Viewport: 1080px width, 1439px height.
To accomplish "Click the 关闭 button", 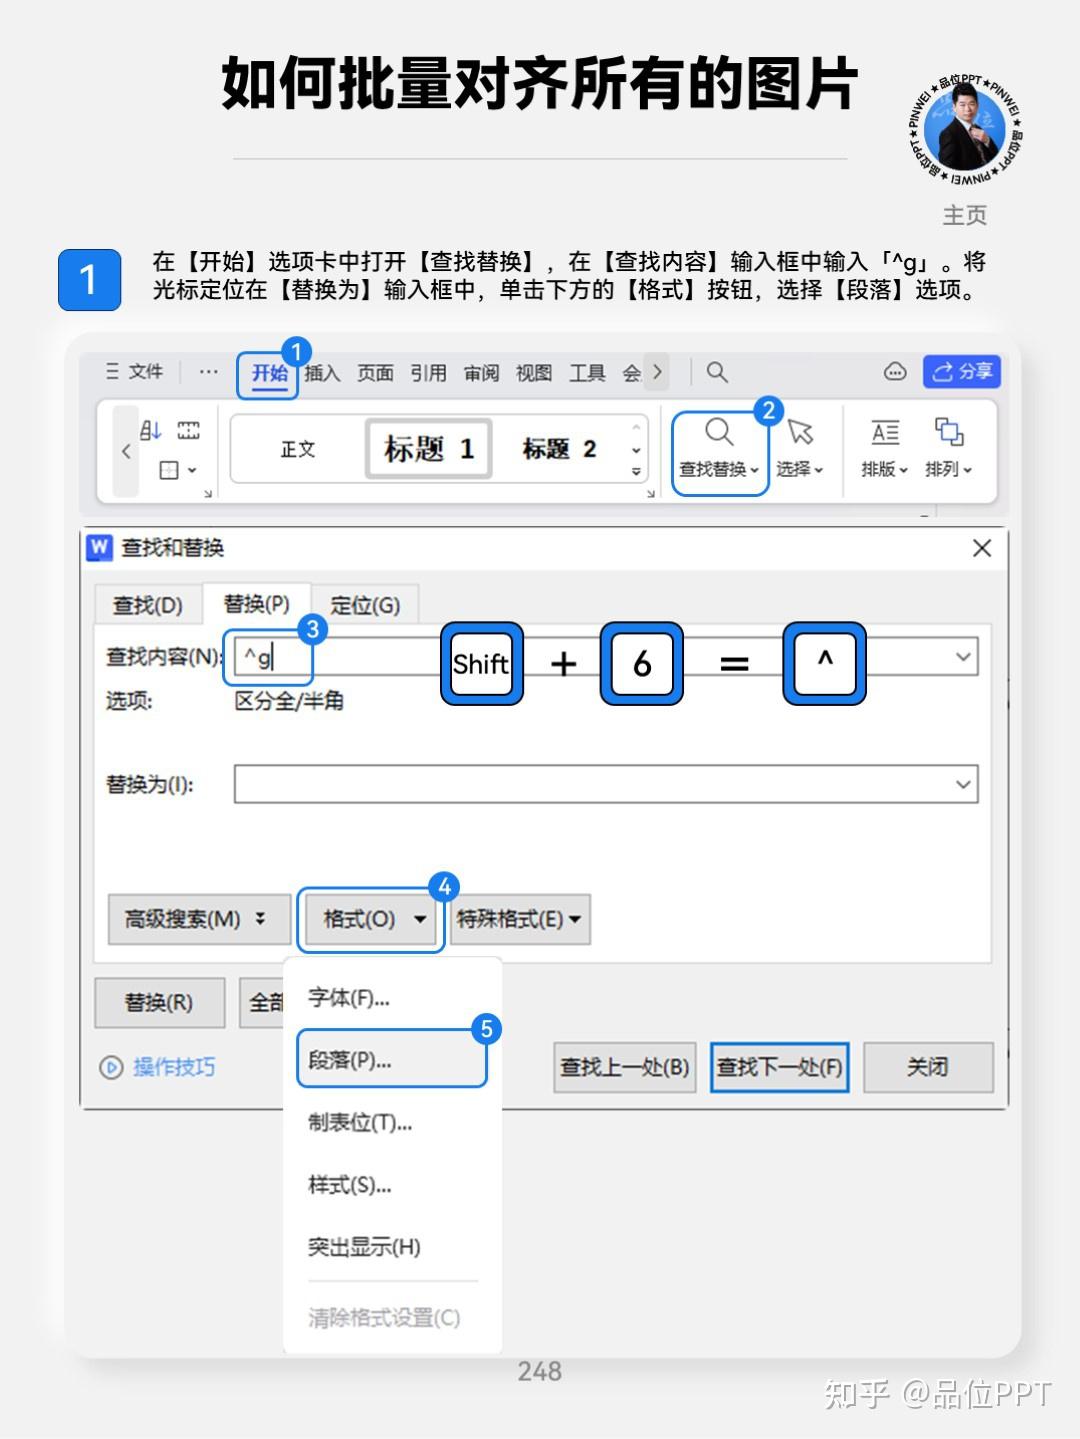I will [x=928, y=1068].
